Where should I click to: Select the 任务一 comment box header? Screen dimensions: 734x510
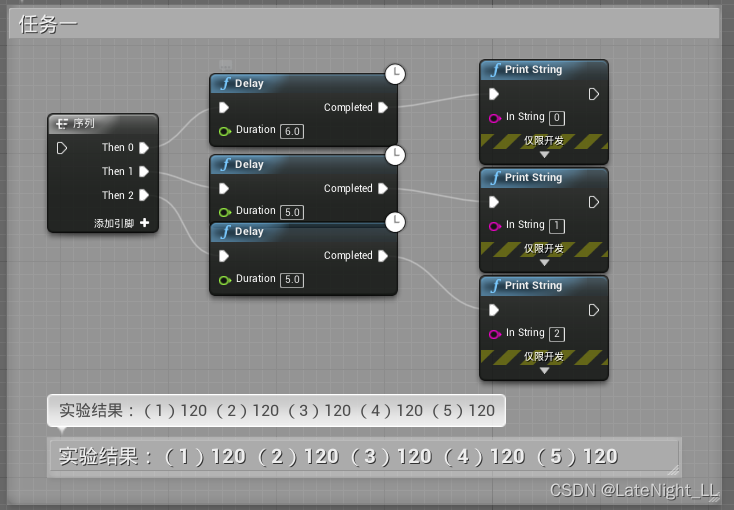click(x=364, y=23)
